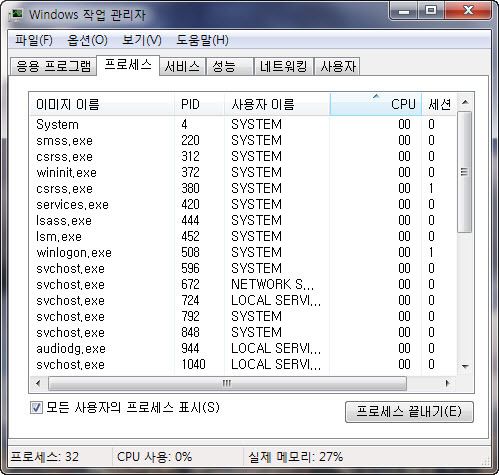Viewport: 499px width, 475px height.
Task: Select the wininit.exe process
Action: coord(243,172)
